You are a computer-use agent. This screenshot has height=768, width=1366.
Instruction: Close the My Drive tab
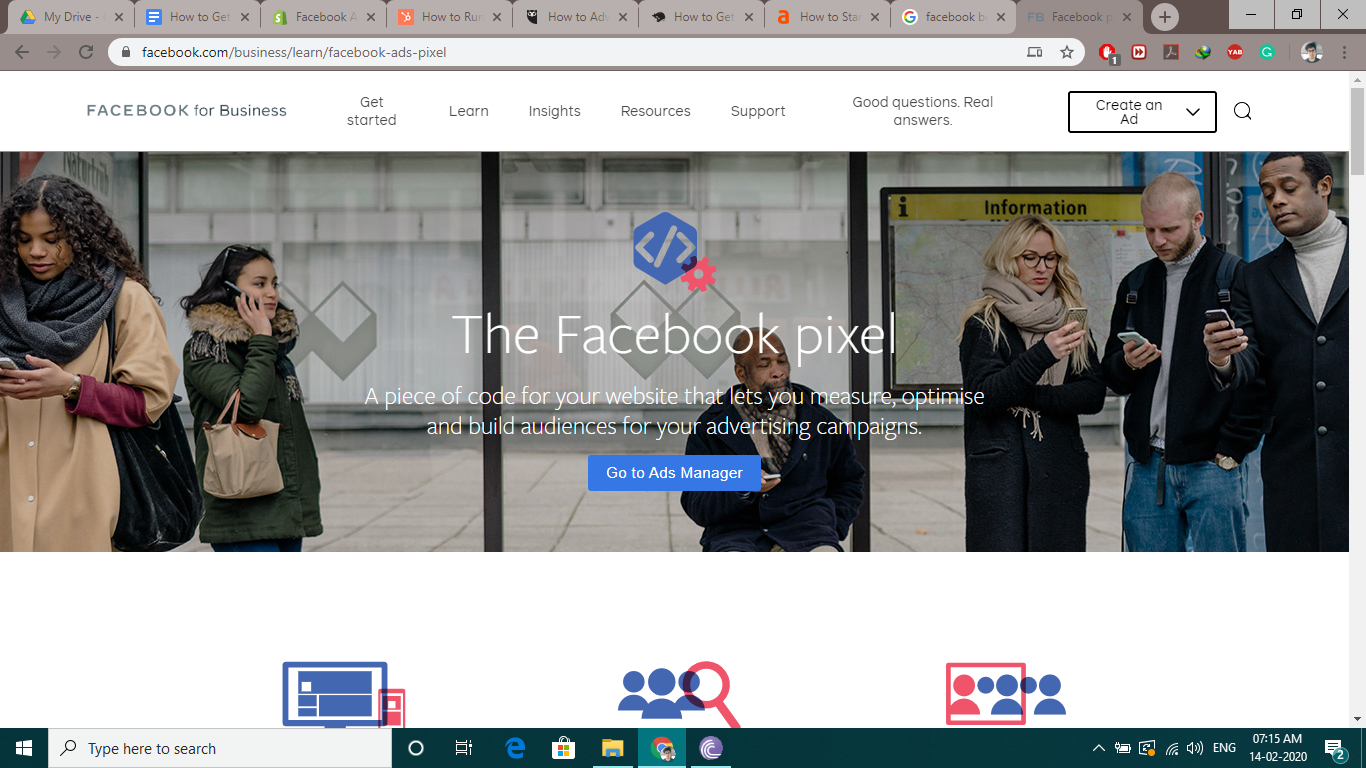tap(119, 17)
